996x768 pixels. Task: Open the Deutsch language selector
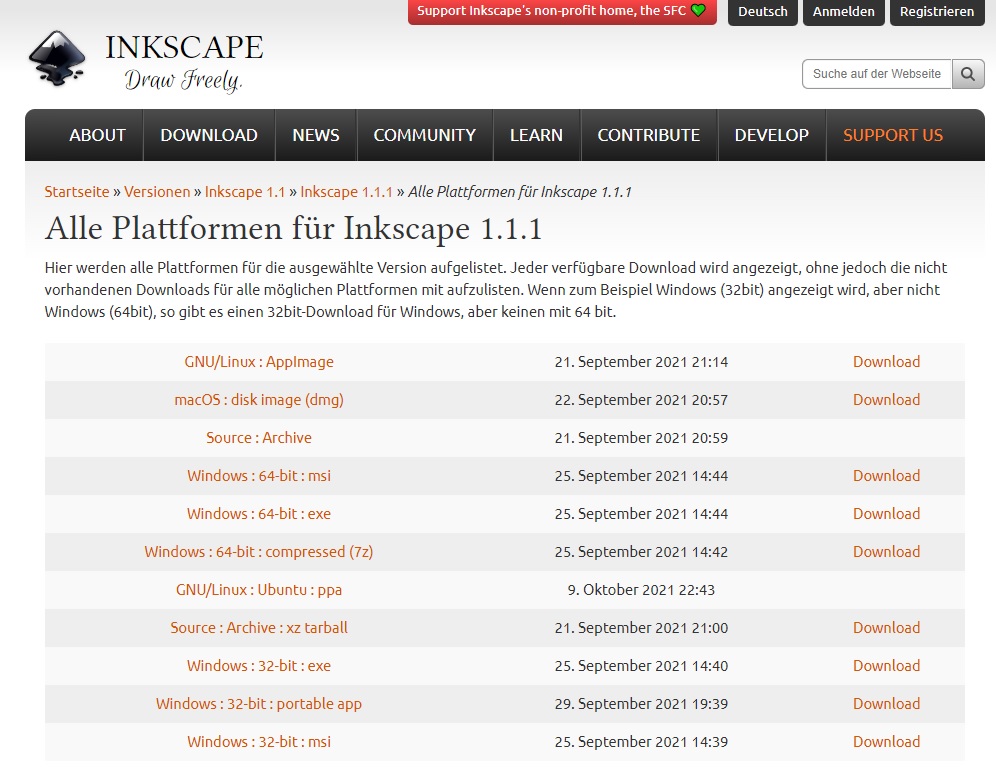tap(762, 11)
